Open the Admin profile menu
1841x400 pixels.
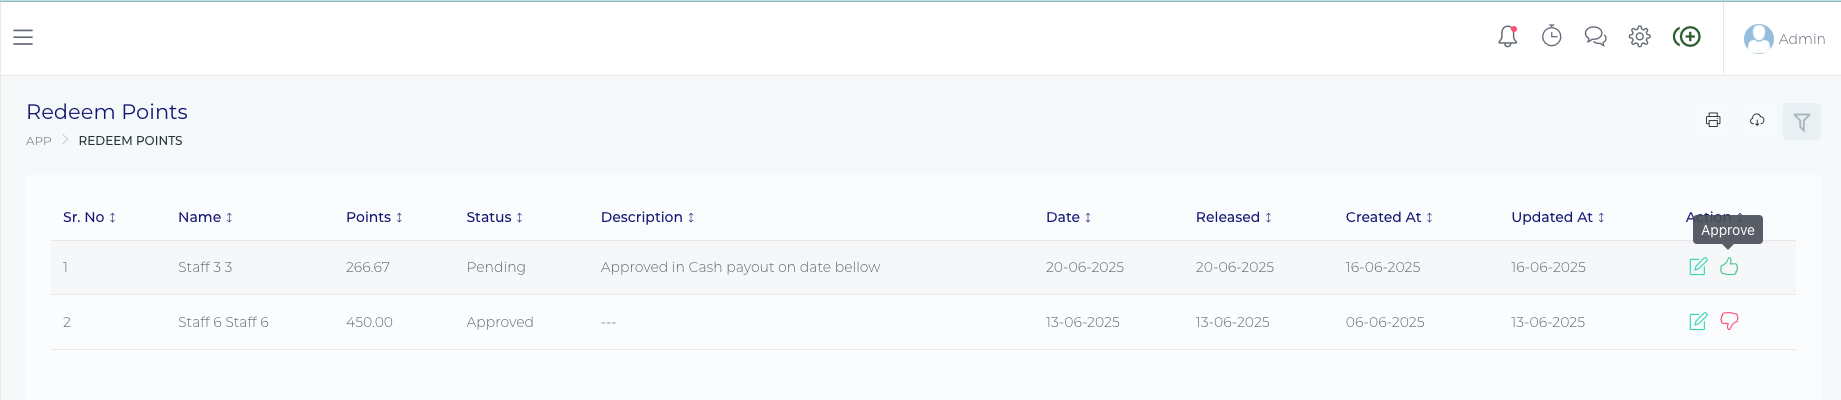pyautogui.click(x=1785, y=38)
